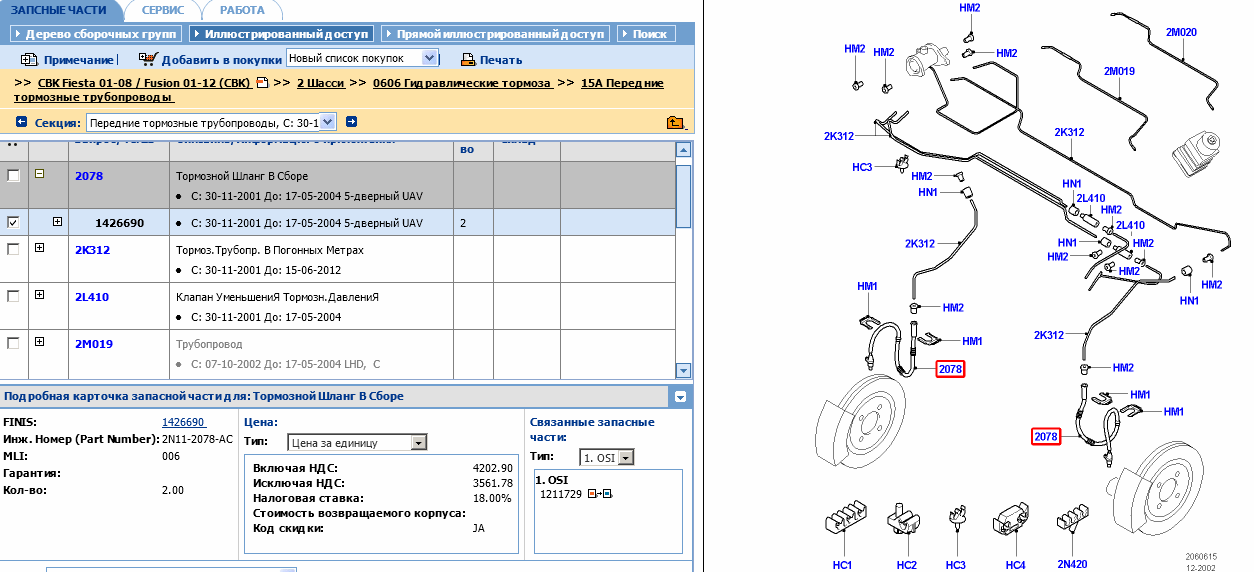Viewport: 1254px width, 572px height.
Task: Expand the 2L410 row plus icon
Action: [x=40, y=294]
